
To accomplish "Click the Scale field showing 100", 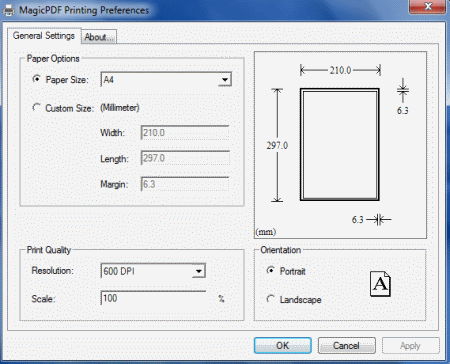I will coord(153,298).
